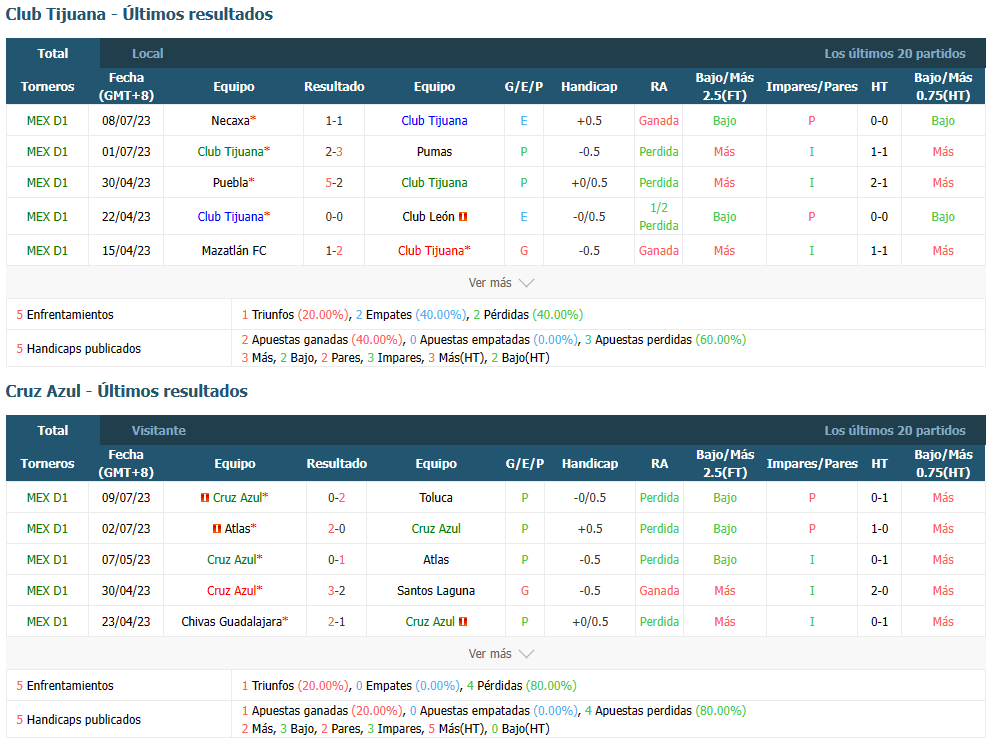This screenshot has width=992, height=744.
Task: Select the Total tab in Club Tijuana table
Action: [53, 54]
